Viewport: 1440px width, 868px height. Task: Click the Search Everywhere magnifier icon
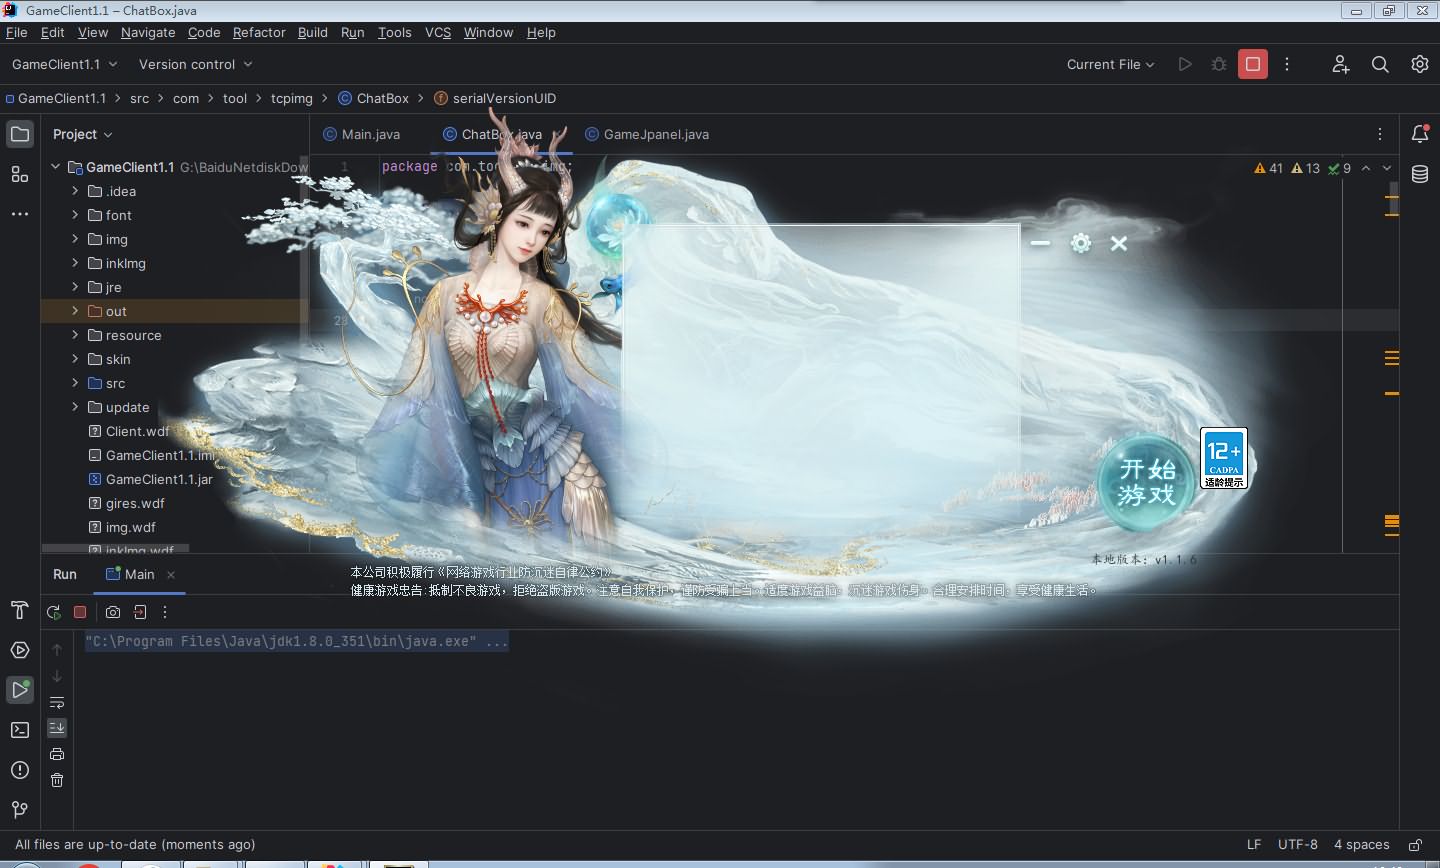click(1380, 64)
